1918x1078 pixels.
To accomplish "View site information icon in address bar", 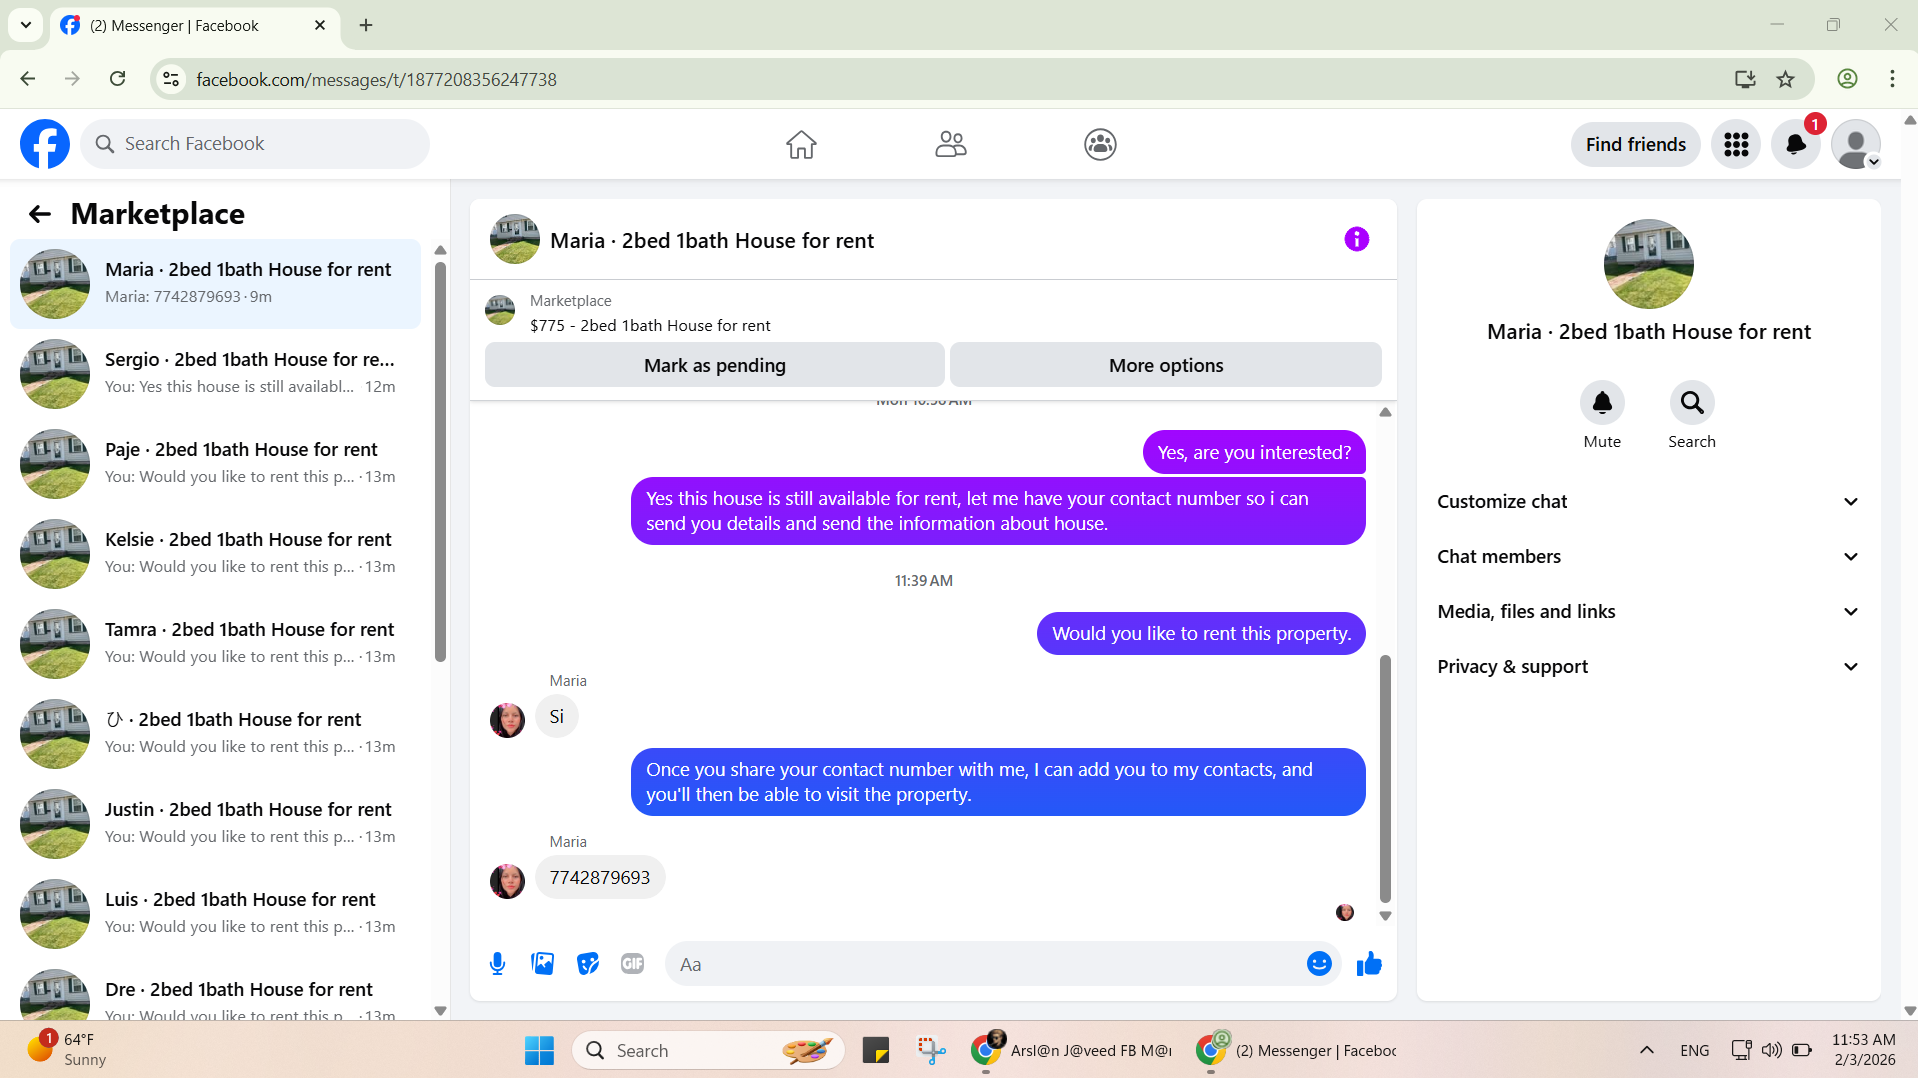I will click(171, 79).
